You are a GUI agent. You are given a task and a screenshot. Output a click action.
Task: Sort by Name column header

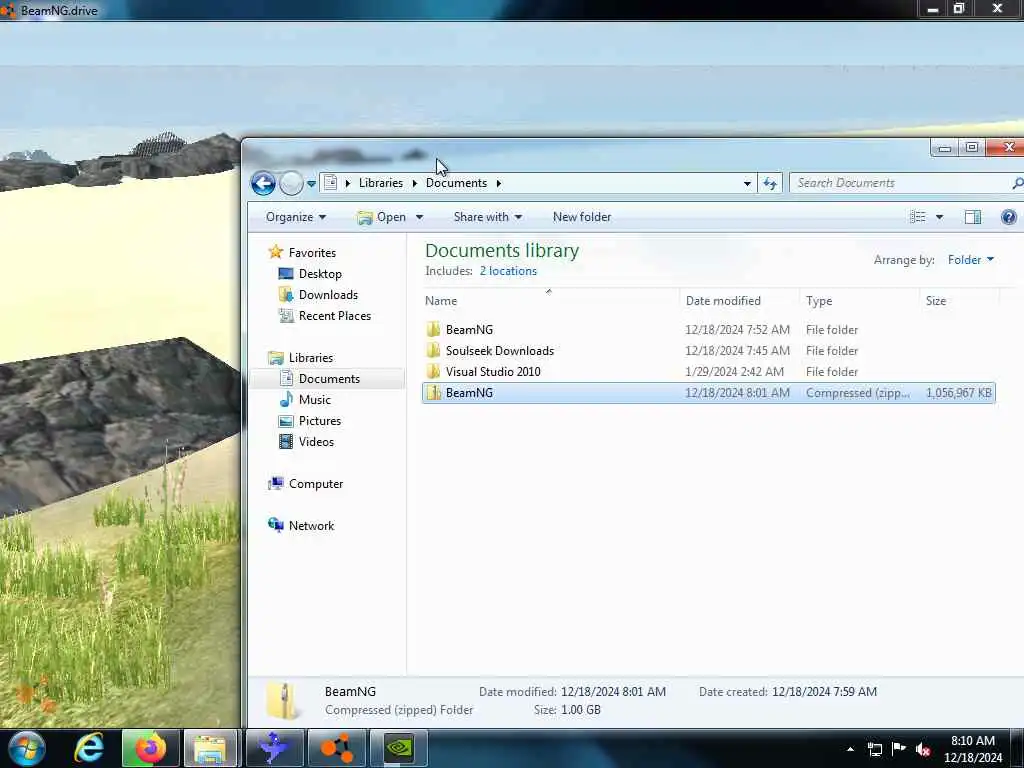tap(551, 300)
